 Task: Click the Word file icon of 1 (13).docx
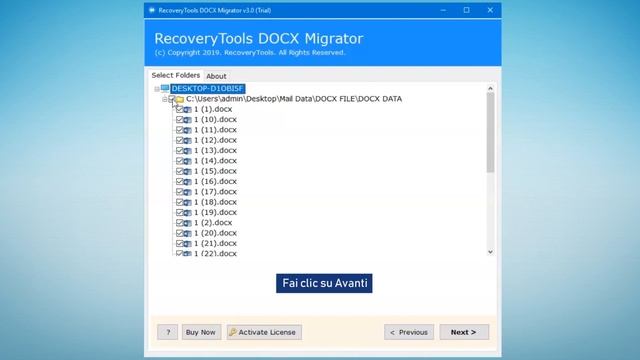click(187, 151)
